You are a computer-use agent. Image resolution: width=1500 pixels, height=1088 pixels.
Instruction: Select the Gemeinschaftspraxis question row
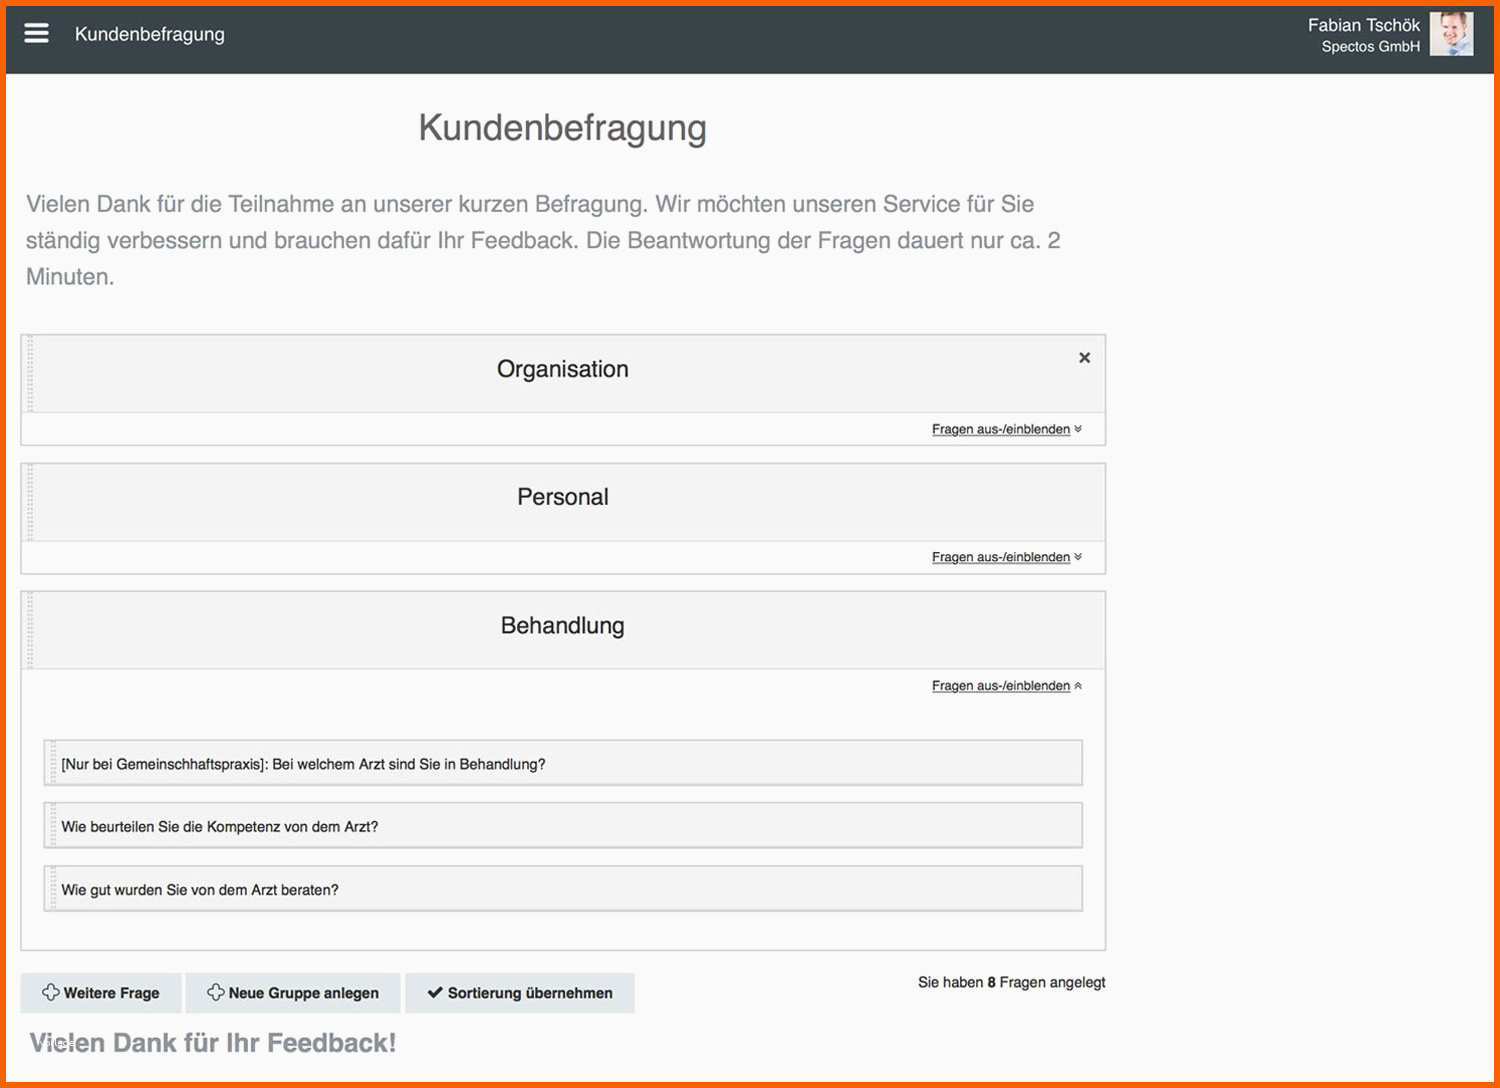click(563, 763)
